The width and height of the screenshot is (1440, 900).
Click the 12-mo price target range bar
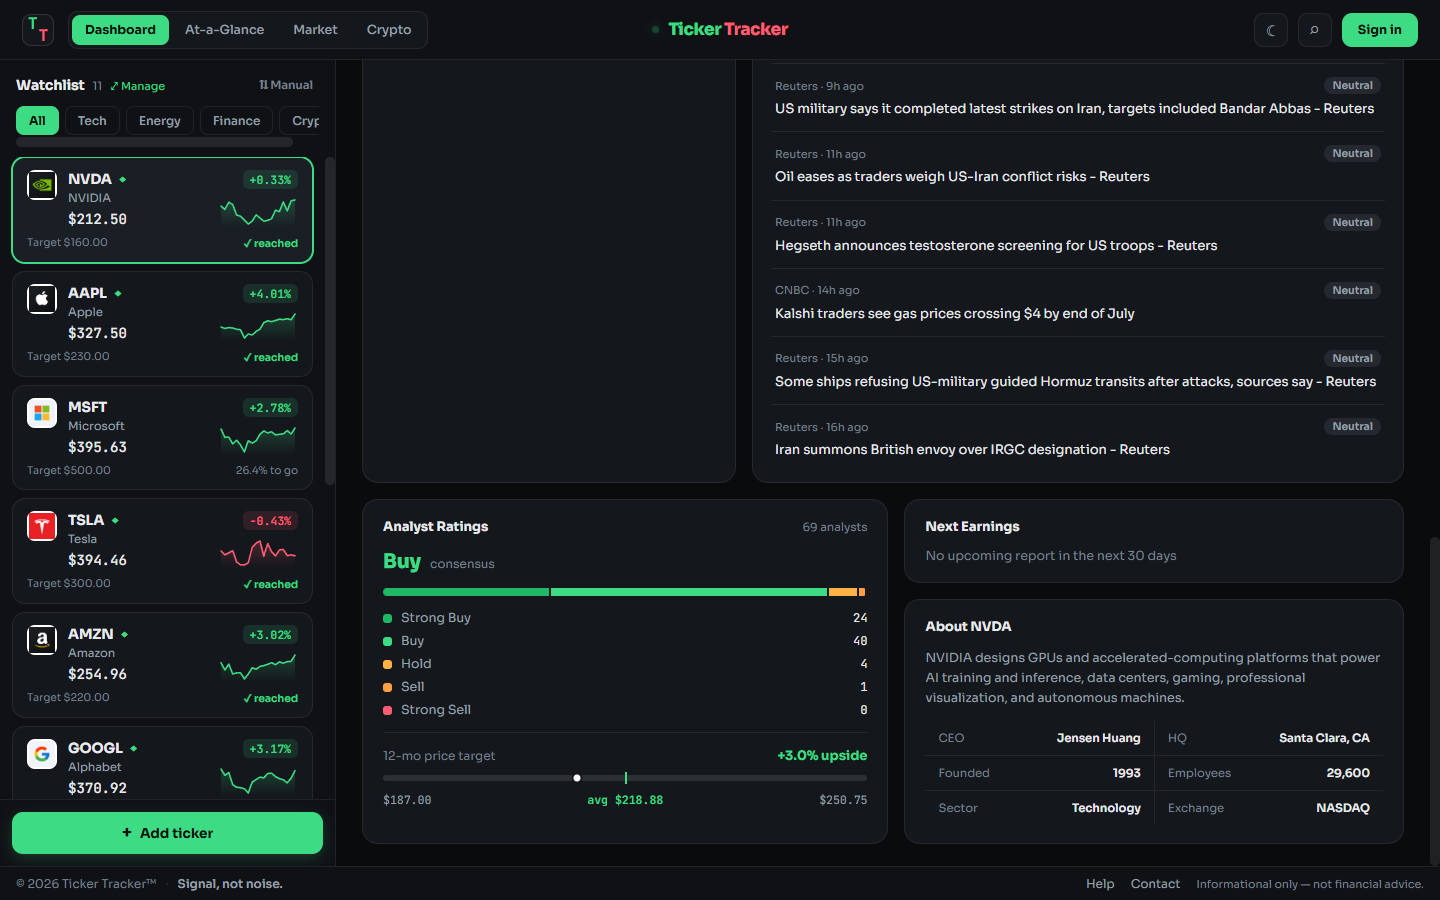pos(625,778)
